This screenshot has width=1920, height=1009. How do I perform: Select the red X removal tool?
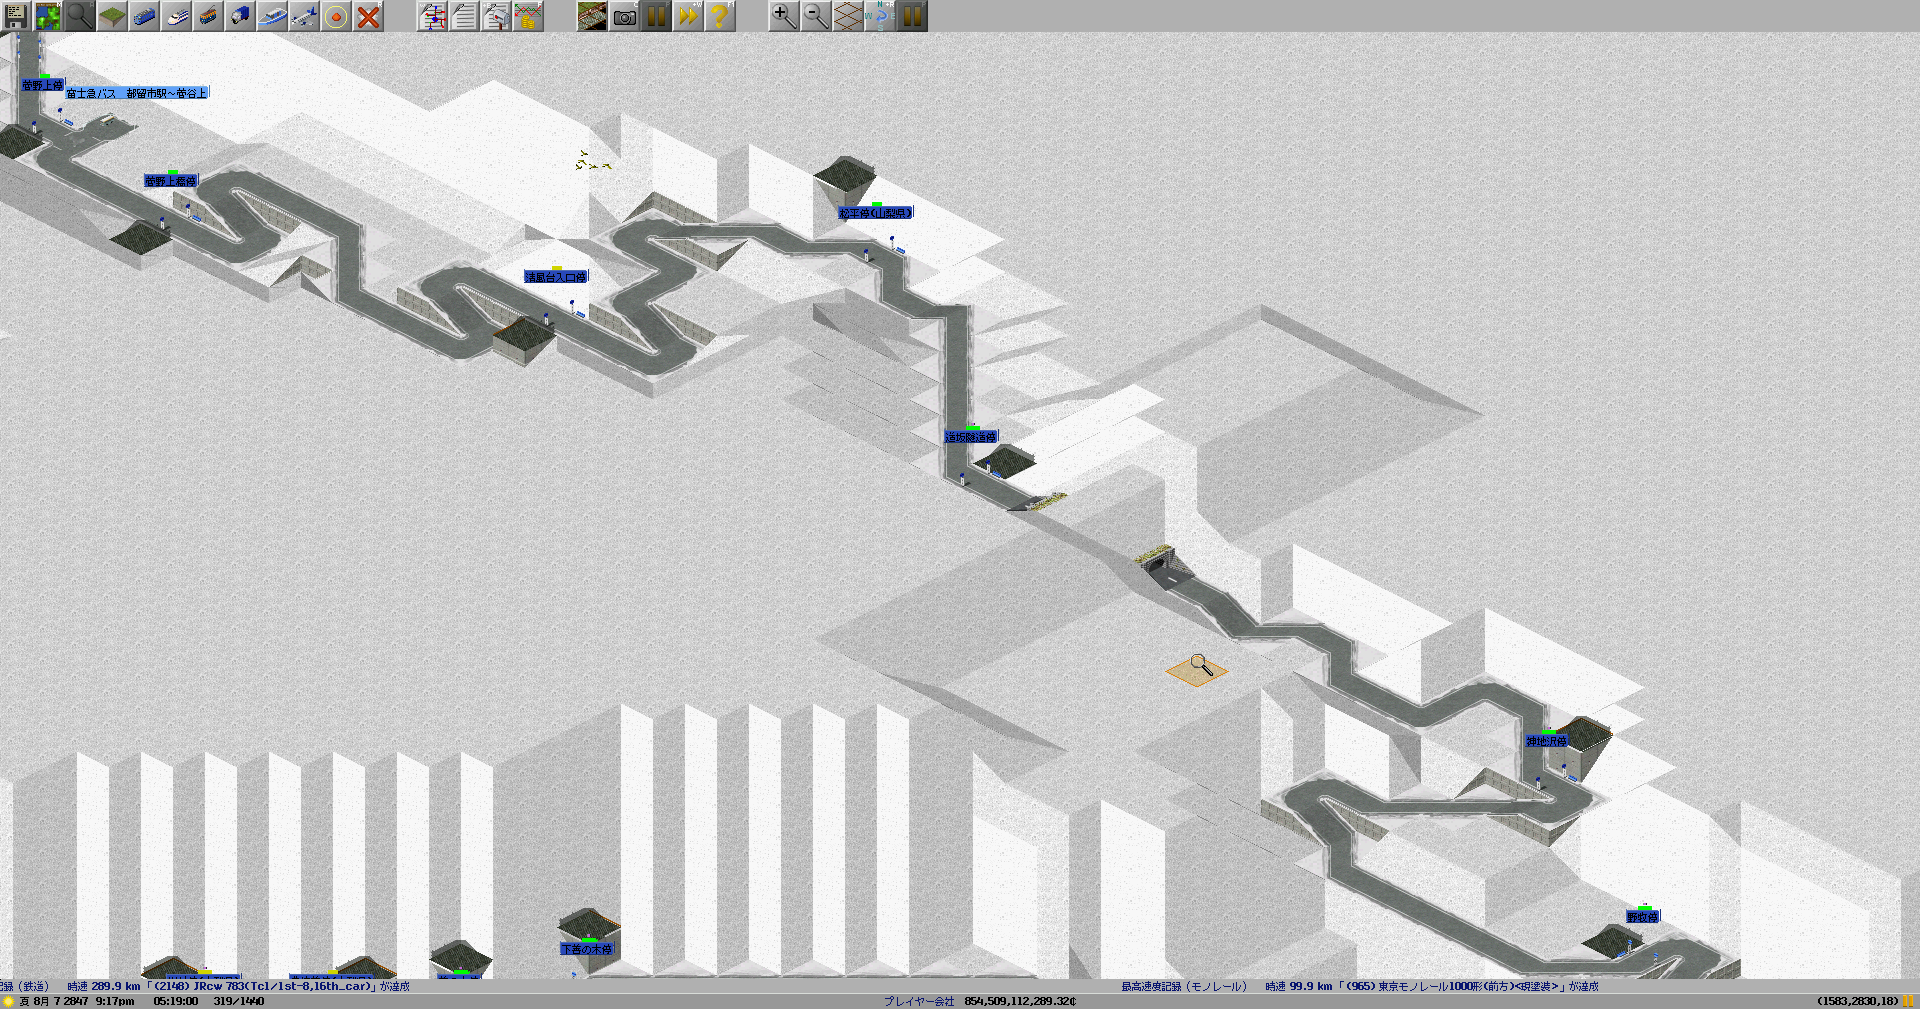[368, 16]
